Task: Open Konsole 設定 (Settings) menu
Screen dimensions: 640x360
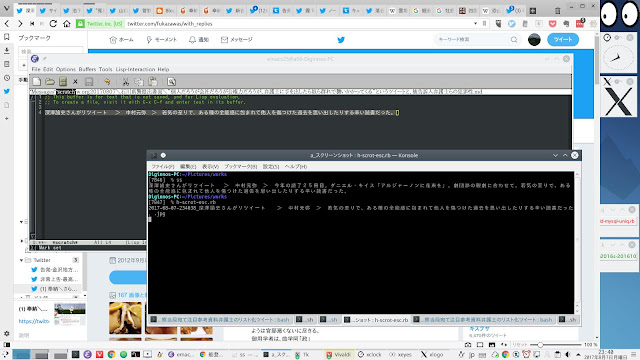Action: pyautogui.click(x=271, y=167)
